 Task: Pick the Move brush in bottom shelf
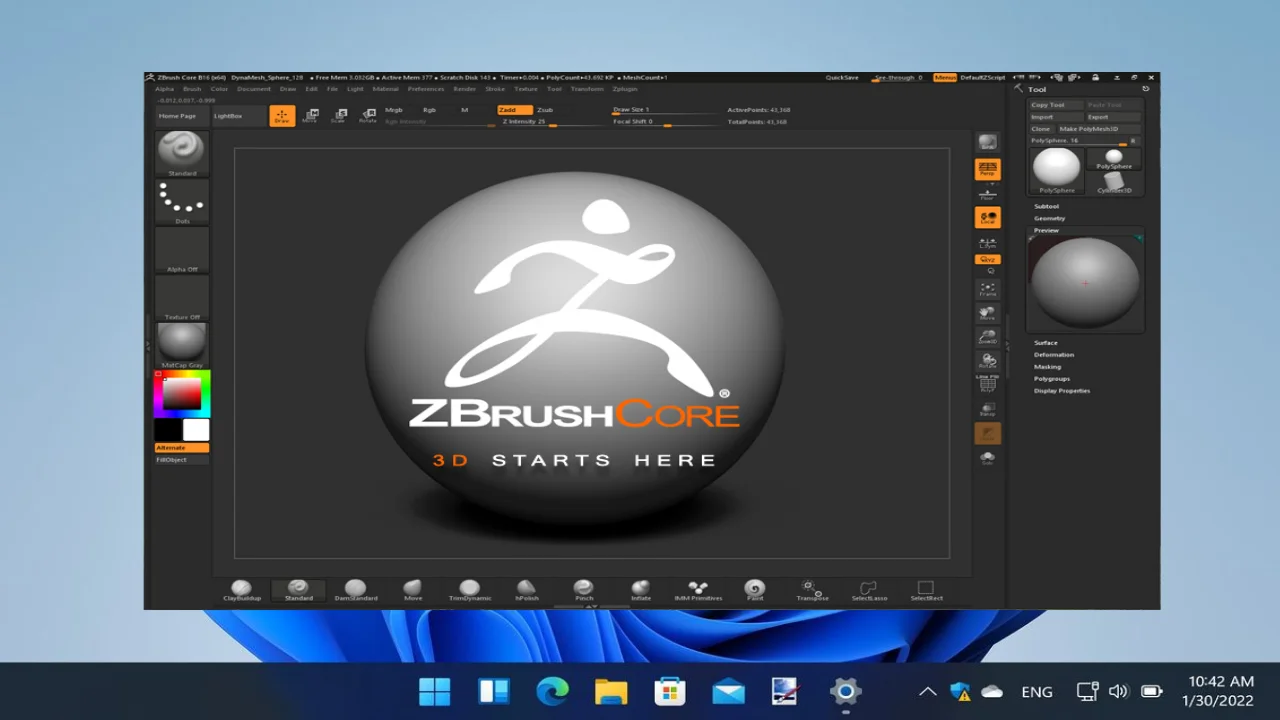click(412, 590)
